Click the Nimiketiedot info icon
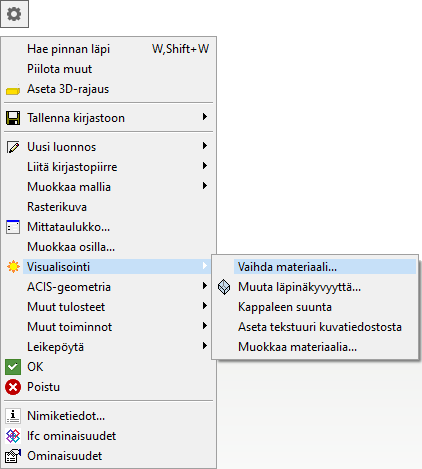This screenshot has width=422, height=469. 13,416
